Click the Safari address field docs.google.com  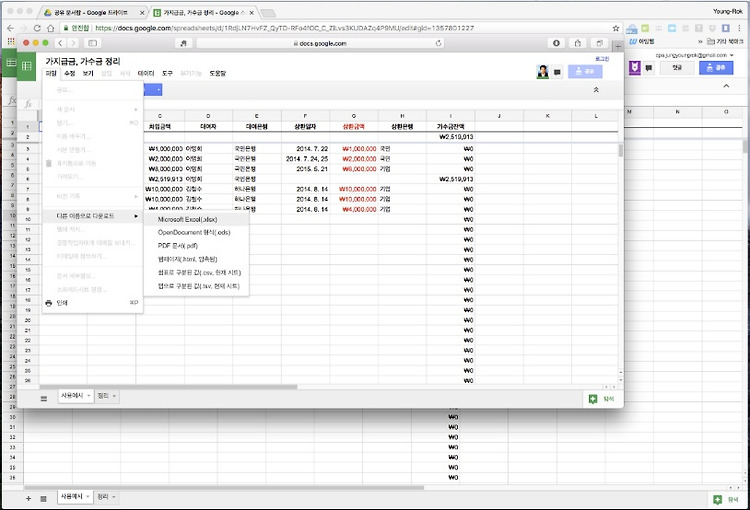pyautogui.click(x=320, y=43)
